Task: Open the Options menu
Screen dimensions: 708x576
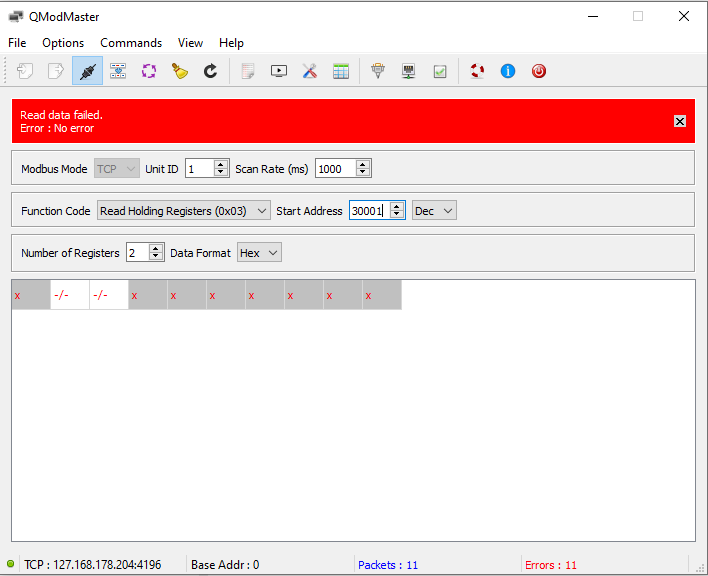Action: (63, 43)
